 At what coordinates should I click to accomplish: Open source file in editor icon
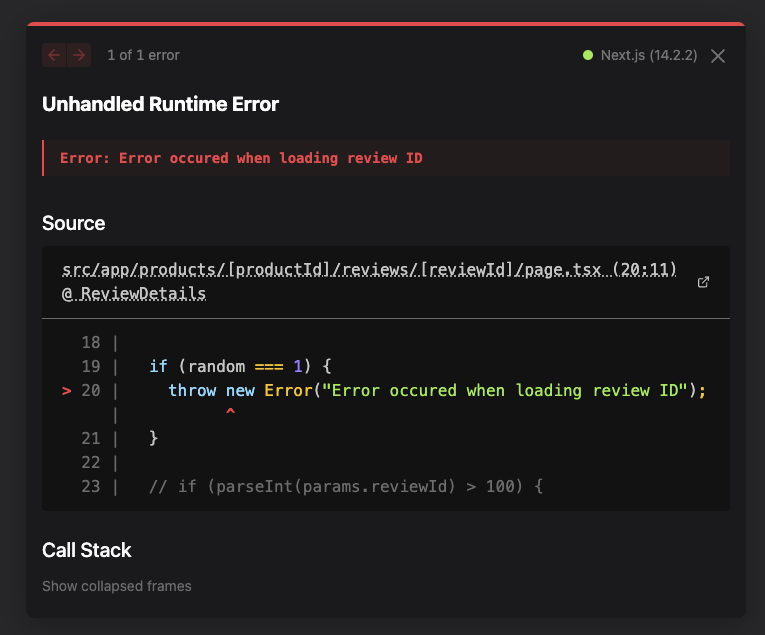coord(703,282)
